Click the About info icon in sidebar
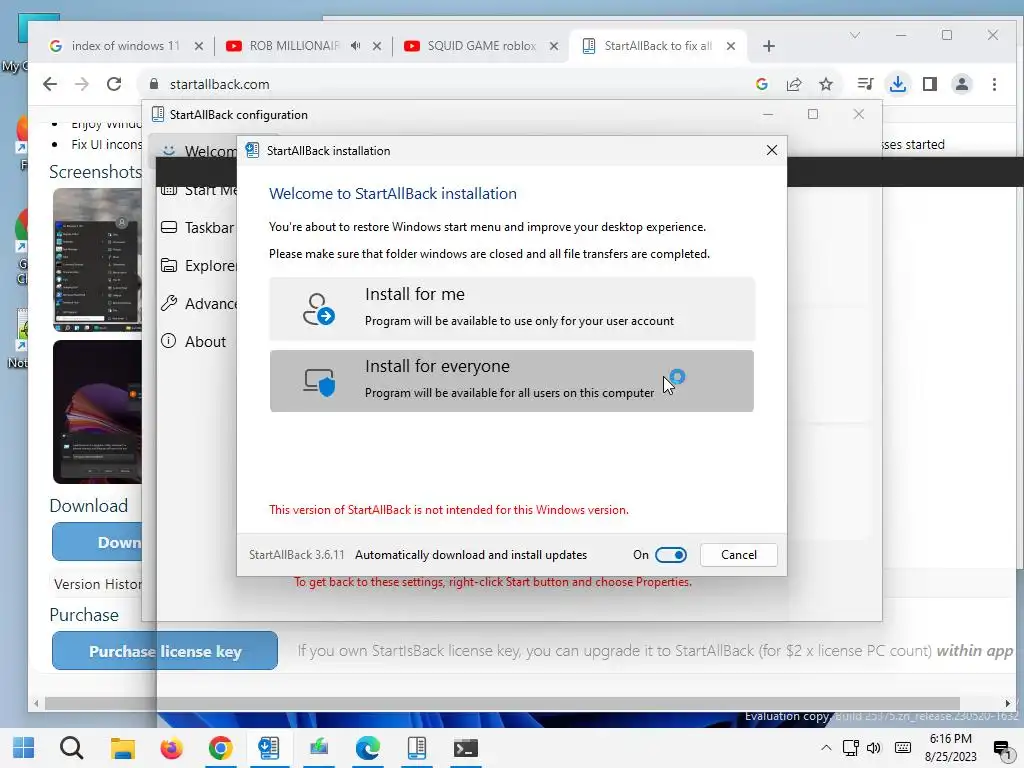1024x768 pixels. pos(168,341)
